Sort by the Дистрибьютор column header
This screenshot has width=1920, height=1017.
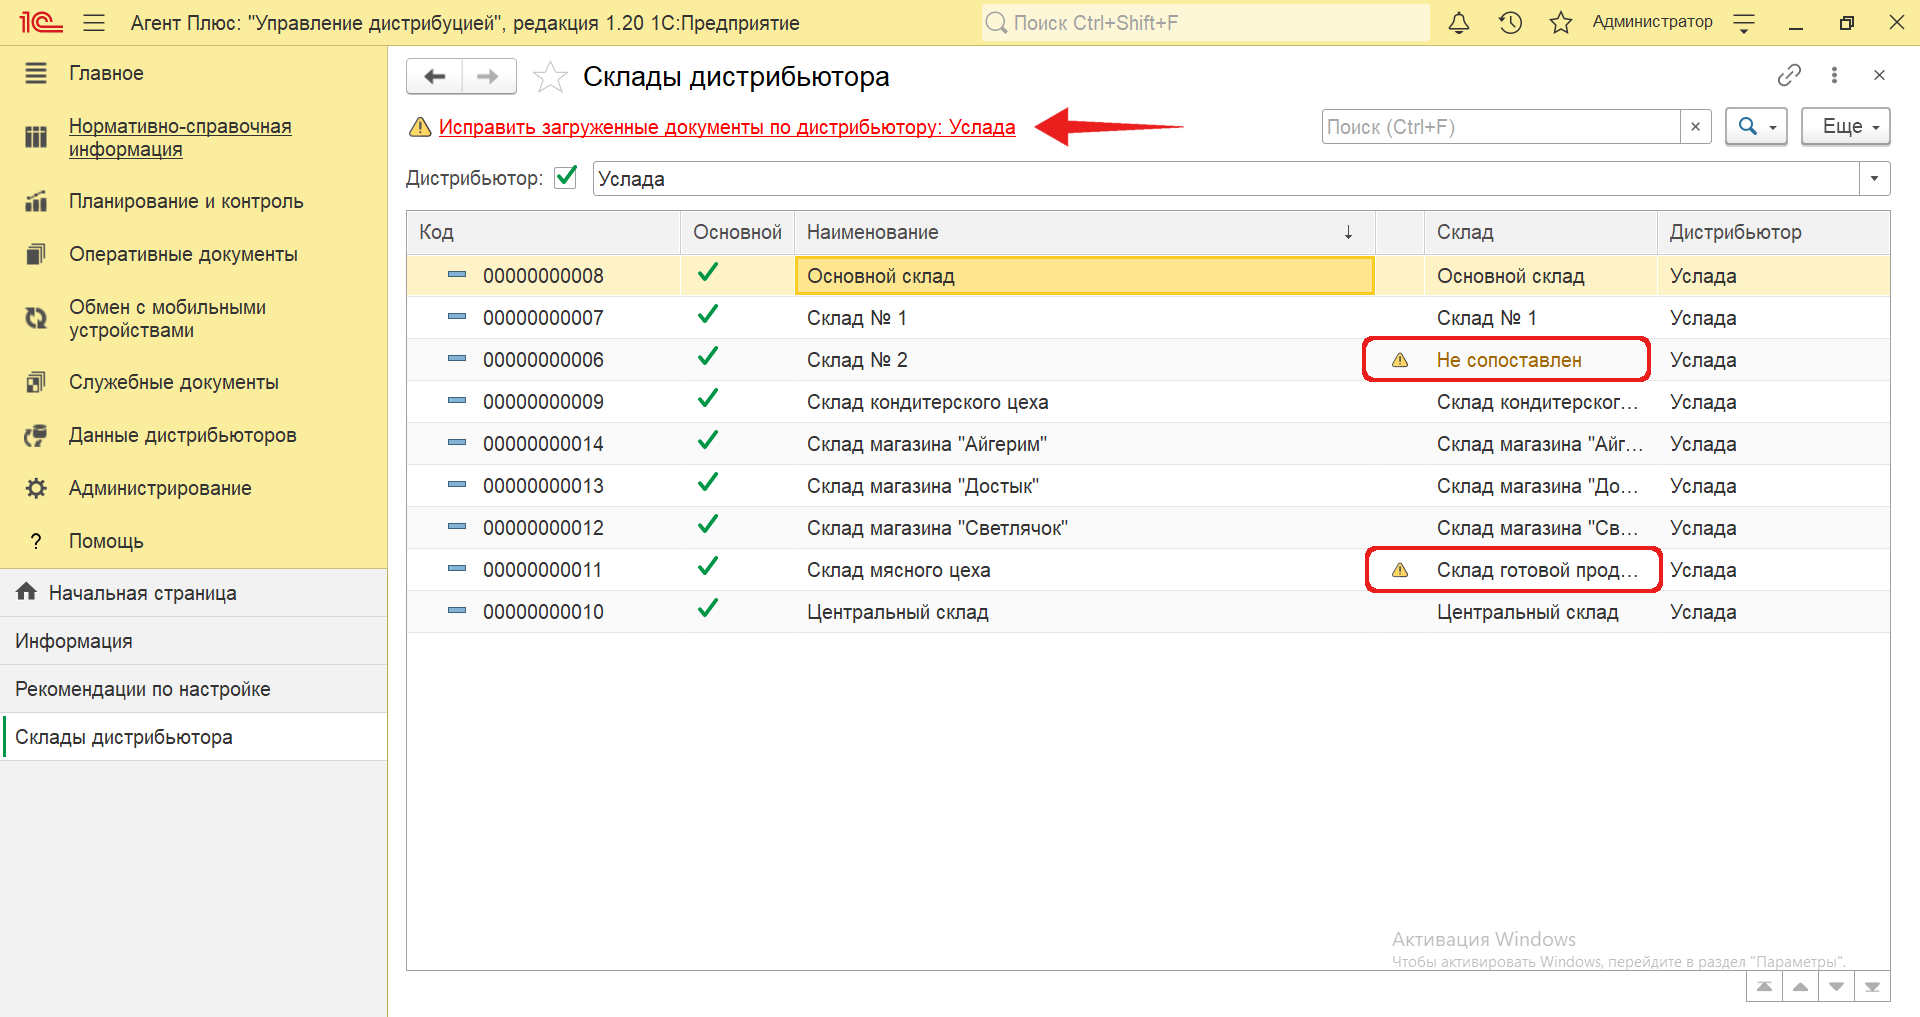1773,232
